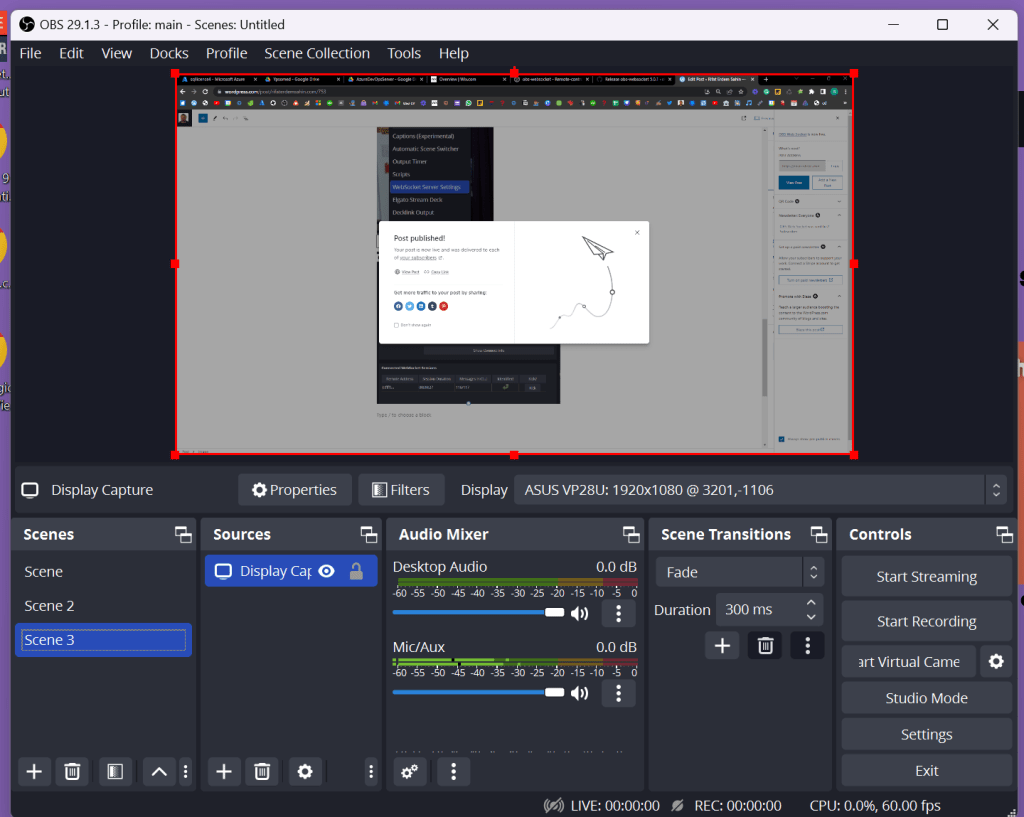This screenshot has width=1024, height=817.
Task: Open Sources toolbar more options dots
Action: (371, 771)
